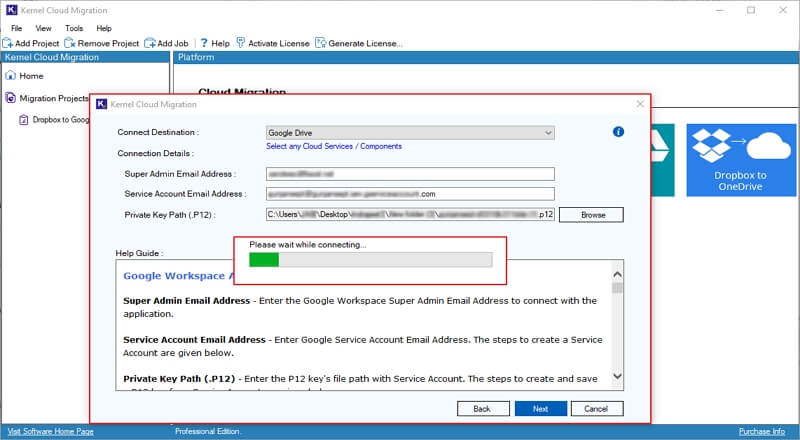The image size is (800, 440).
Task: Click Professional Edition status bar text
Action: [208, 431]
